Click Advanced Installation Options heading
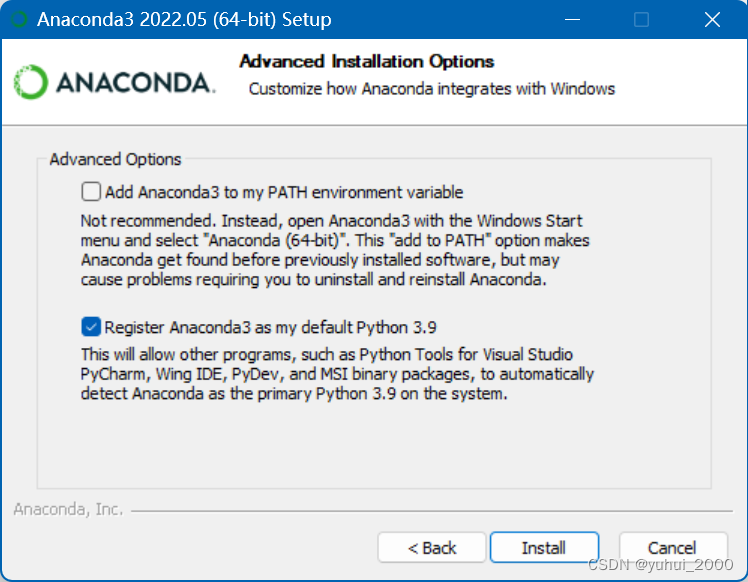This screenshot has height=582, width=748. point(366,62)
